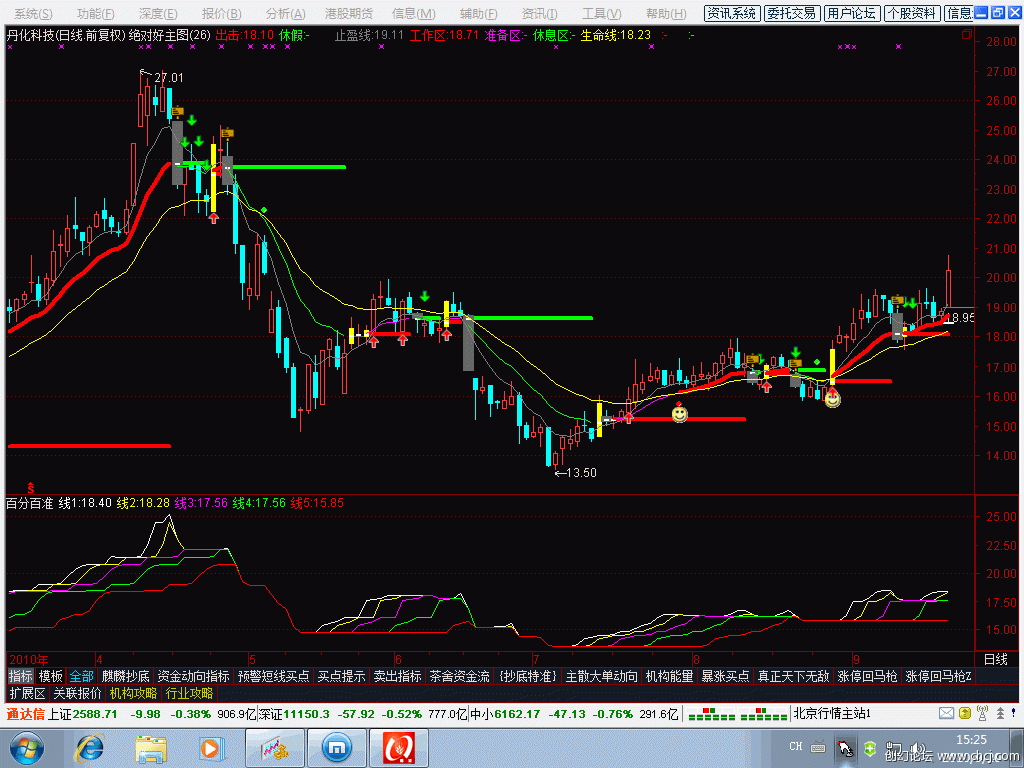Choose the 机构能量 indicator
Screen dimensions: 1024x768
pos(669,676)
